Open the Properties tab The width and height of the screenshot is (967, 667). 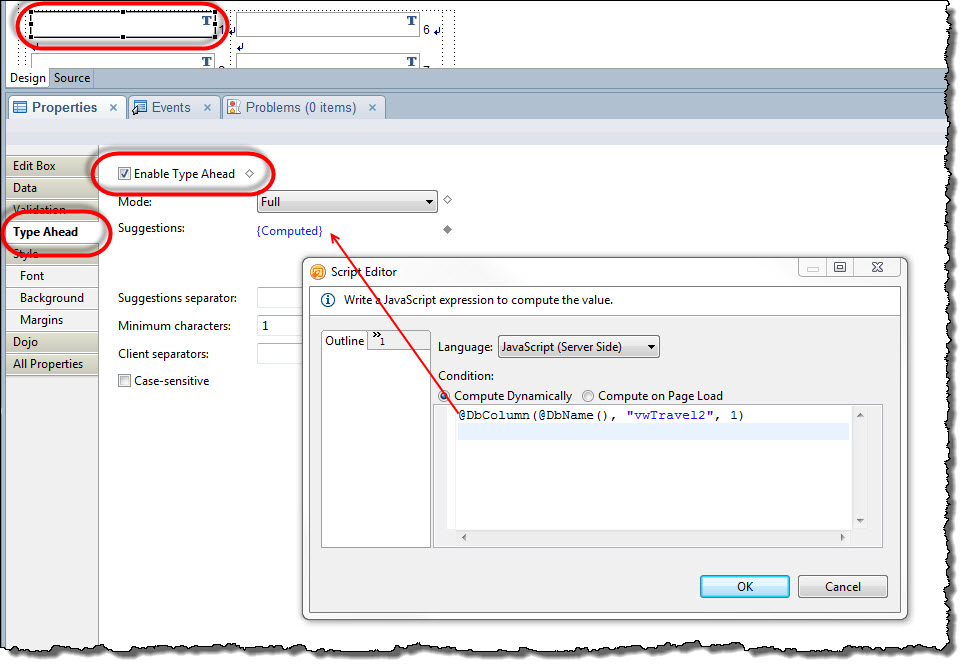pos(64,107)
